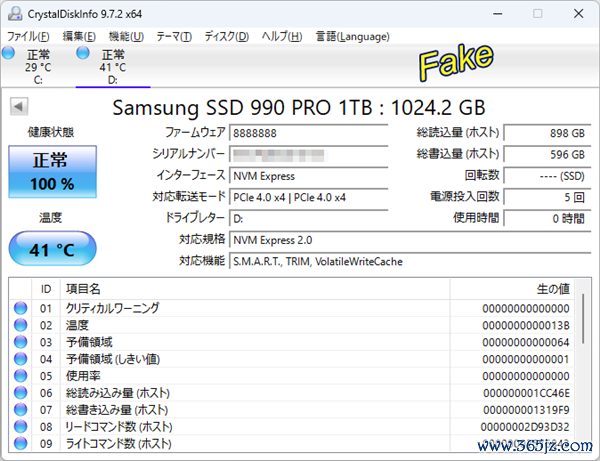Click the interface field NVM Express
Viewport: 600px width, 461px height.
coord(308,176)
